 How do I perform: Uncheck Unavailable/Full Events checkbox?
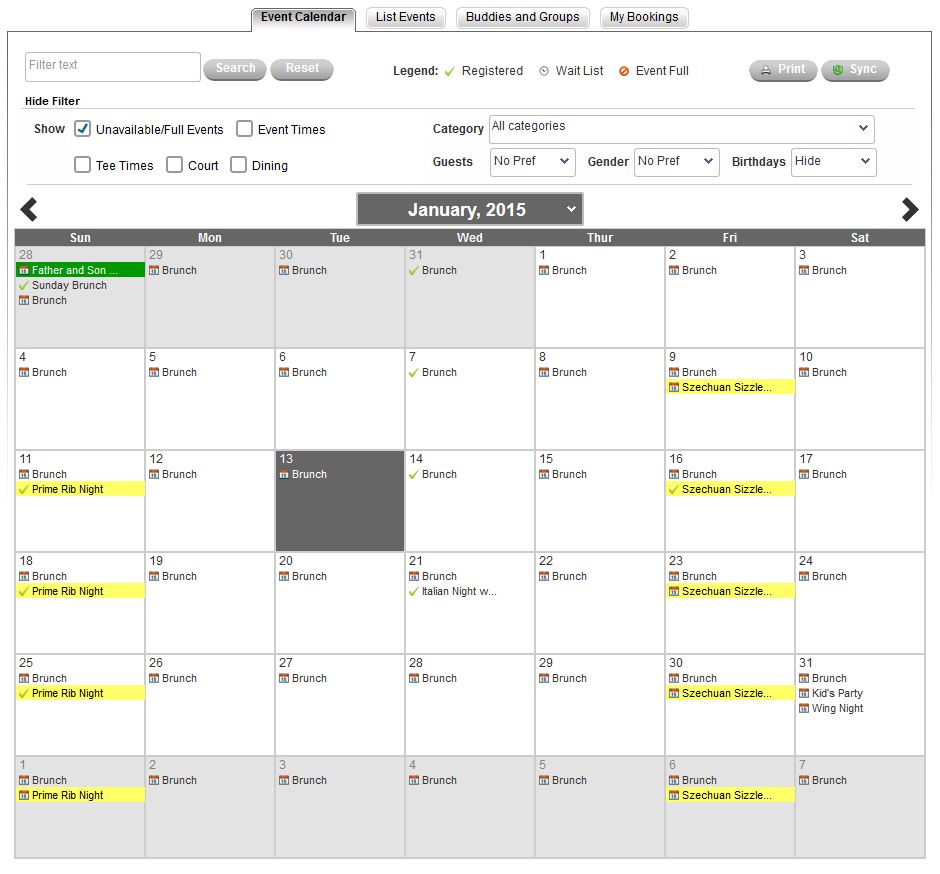click(x=83, y=129)
